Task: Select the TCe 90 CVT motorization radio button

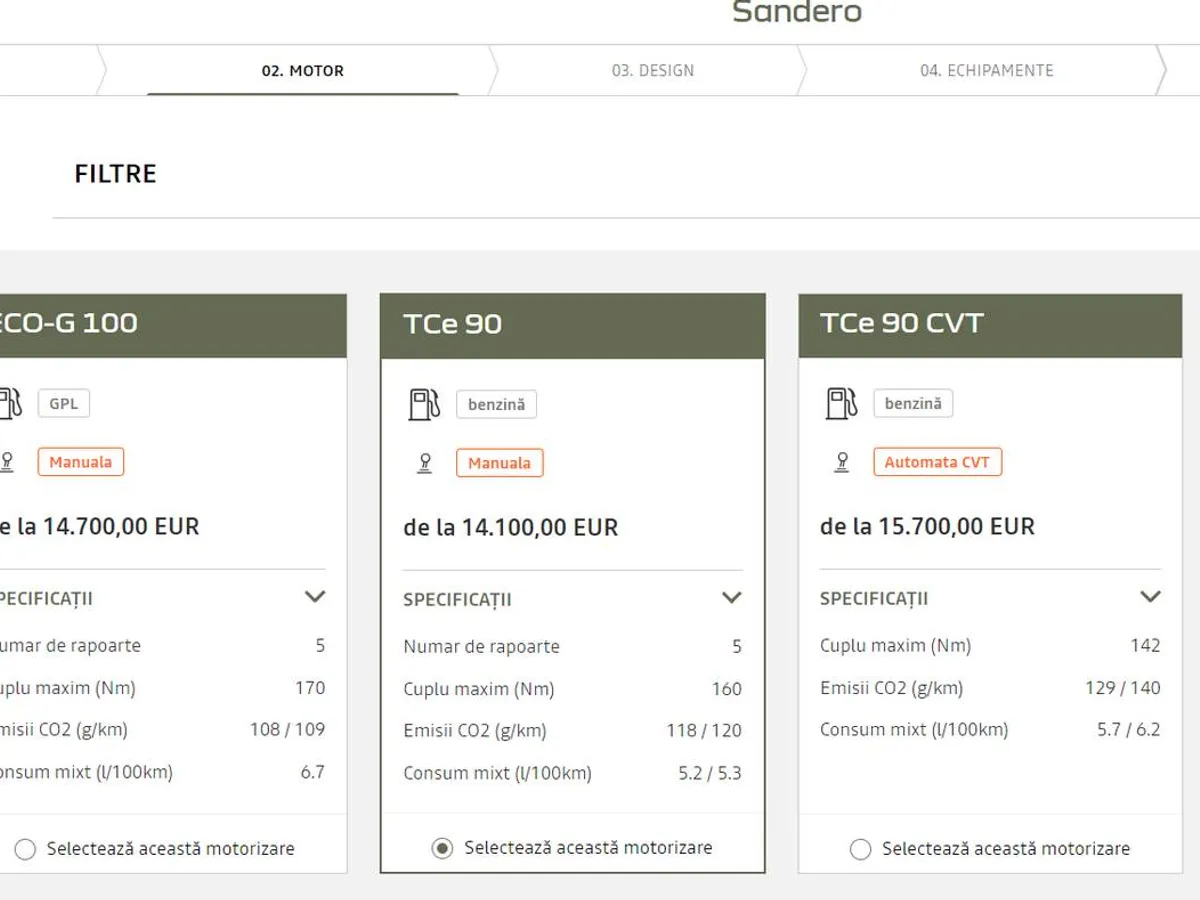Action: point(860,849)
